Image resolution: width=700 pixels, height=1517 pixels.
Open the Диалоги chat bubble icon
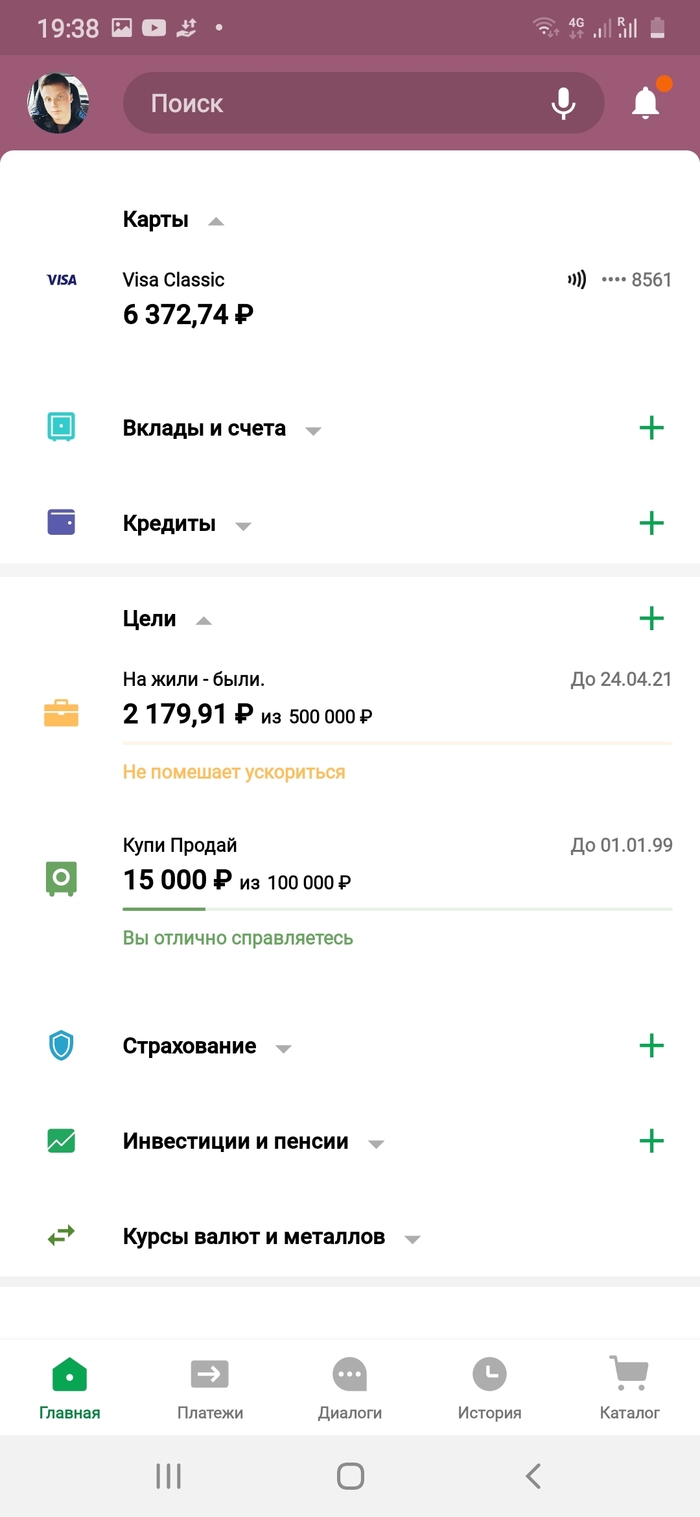point(349,1374)
